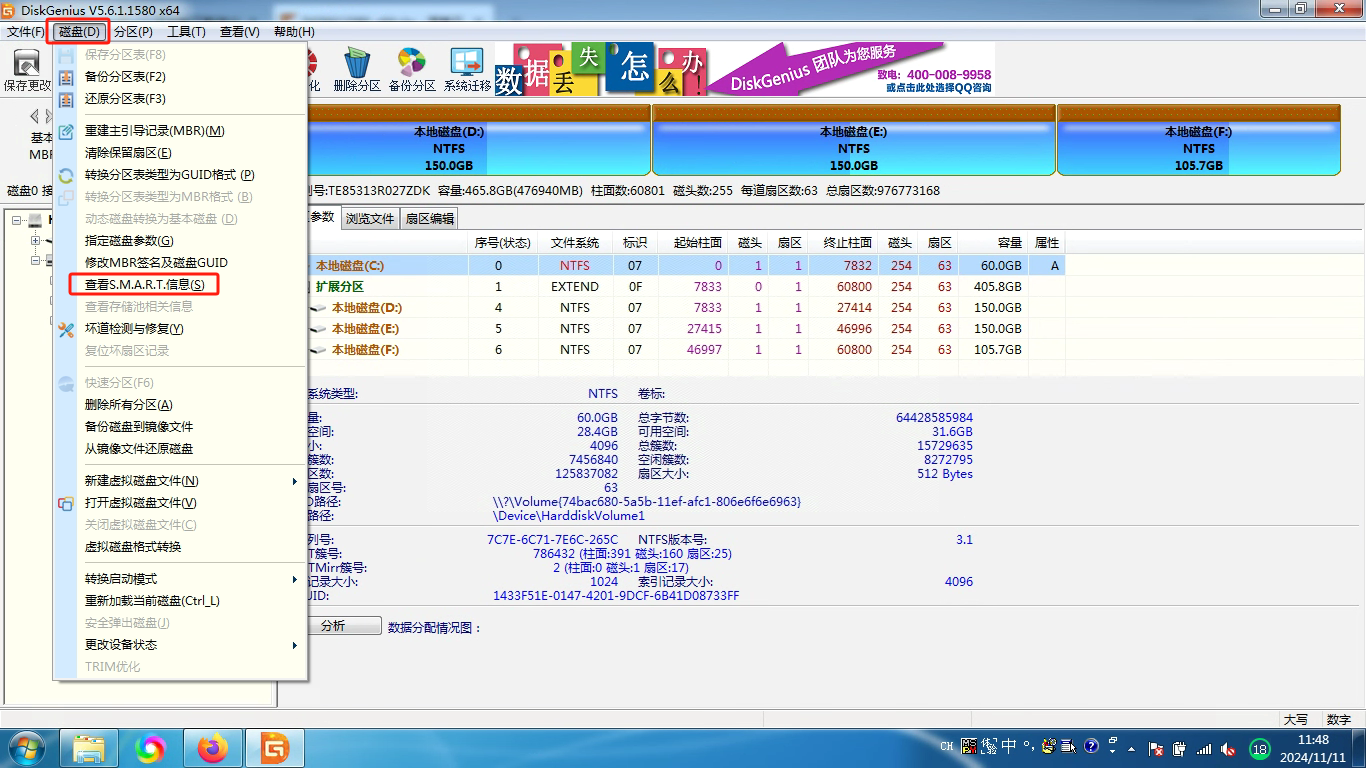Viewport: 1366px width, 768px height.
Task: Open Chrome from the taskbar
Action: pyautogui.click(x=151, y=747)
